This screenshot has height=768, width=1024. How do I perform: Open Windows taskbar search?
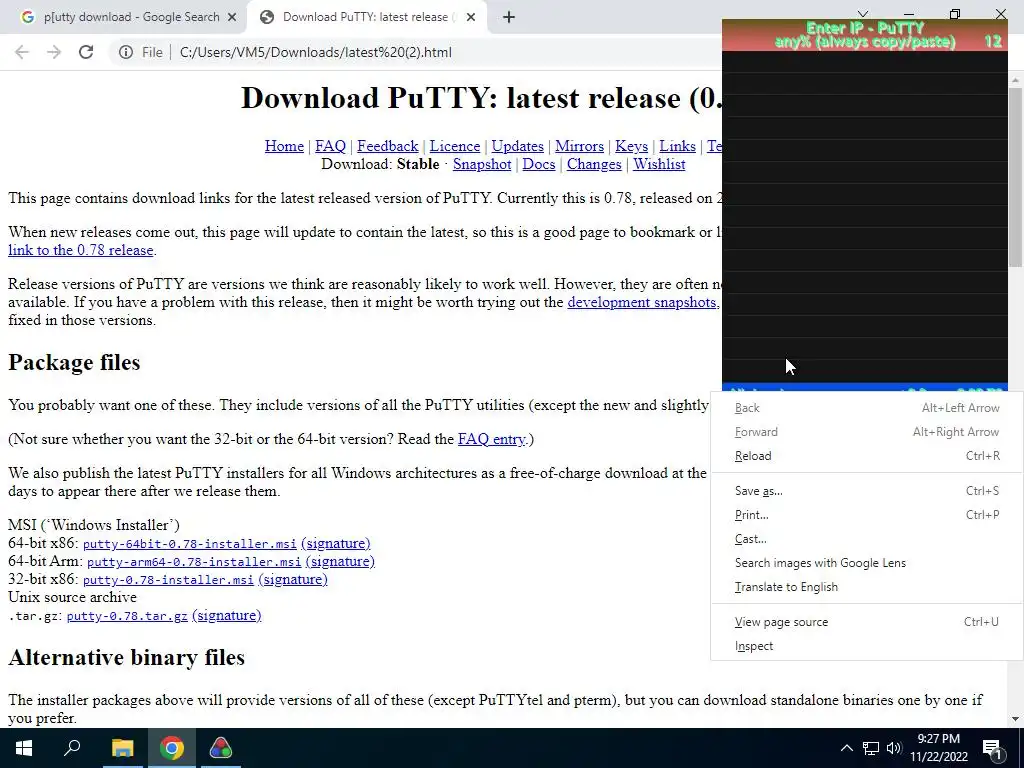coord(72,748)
